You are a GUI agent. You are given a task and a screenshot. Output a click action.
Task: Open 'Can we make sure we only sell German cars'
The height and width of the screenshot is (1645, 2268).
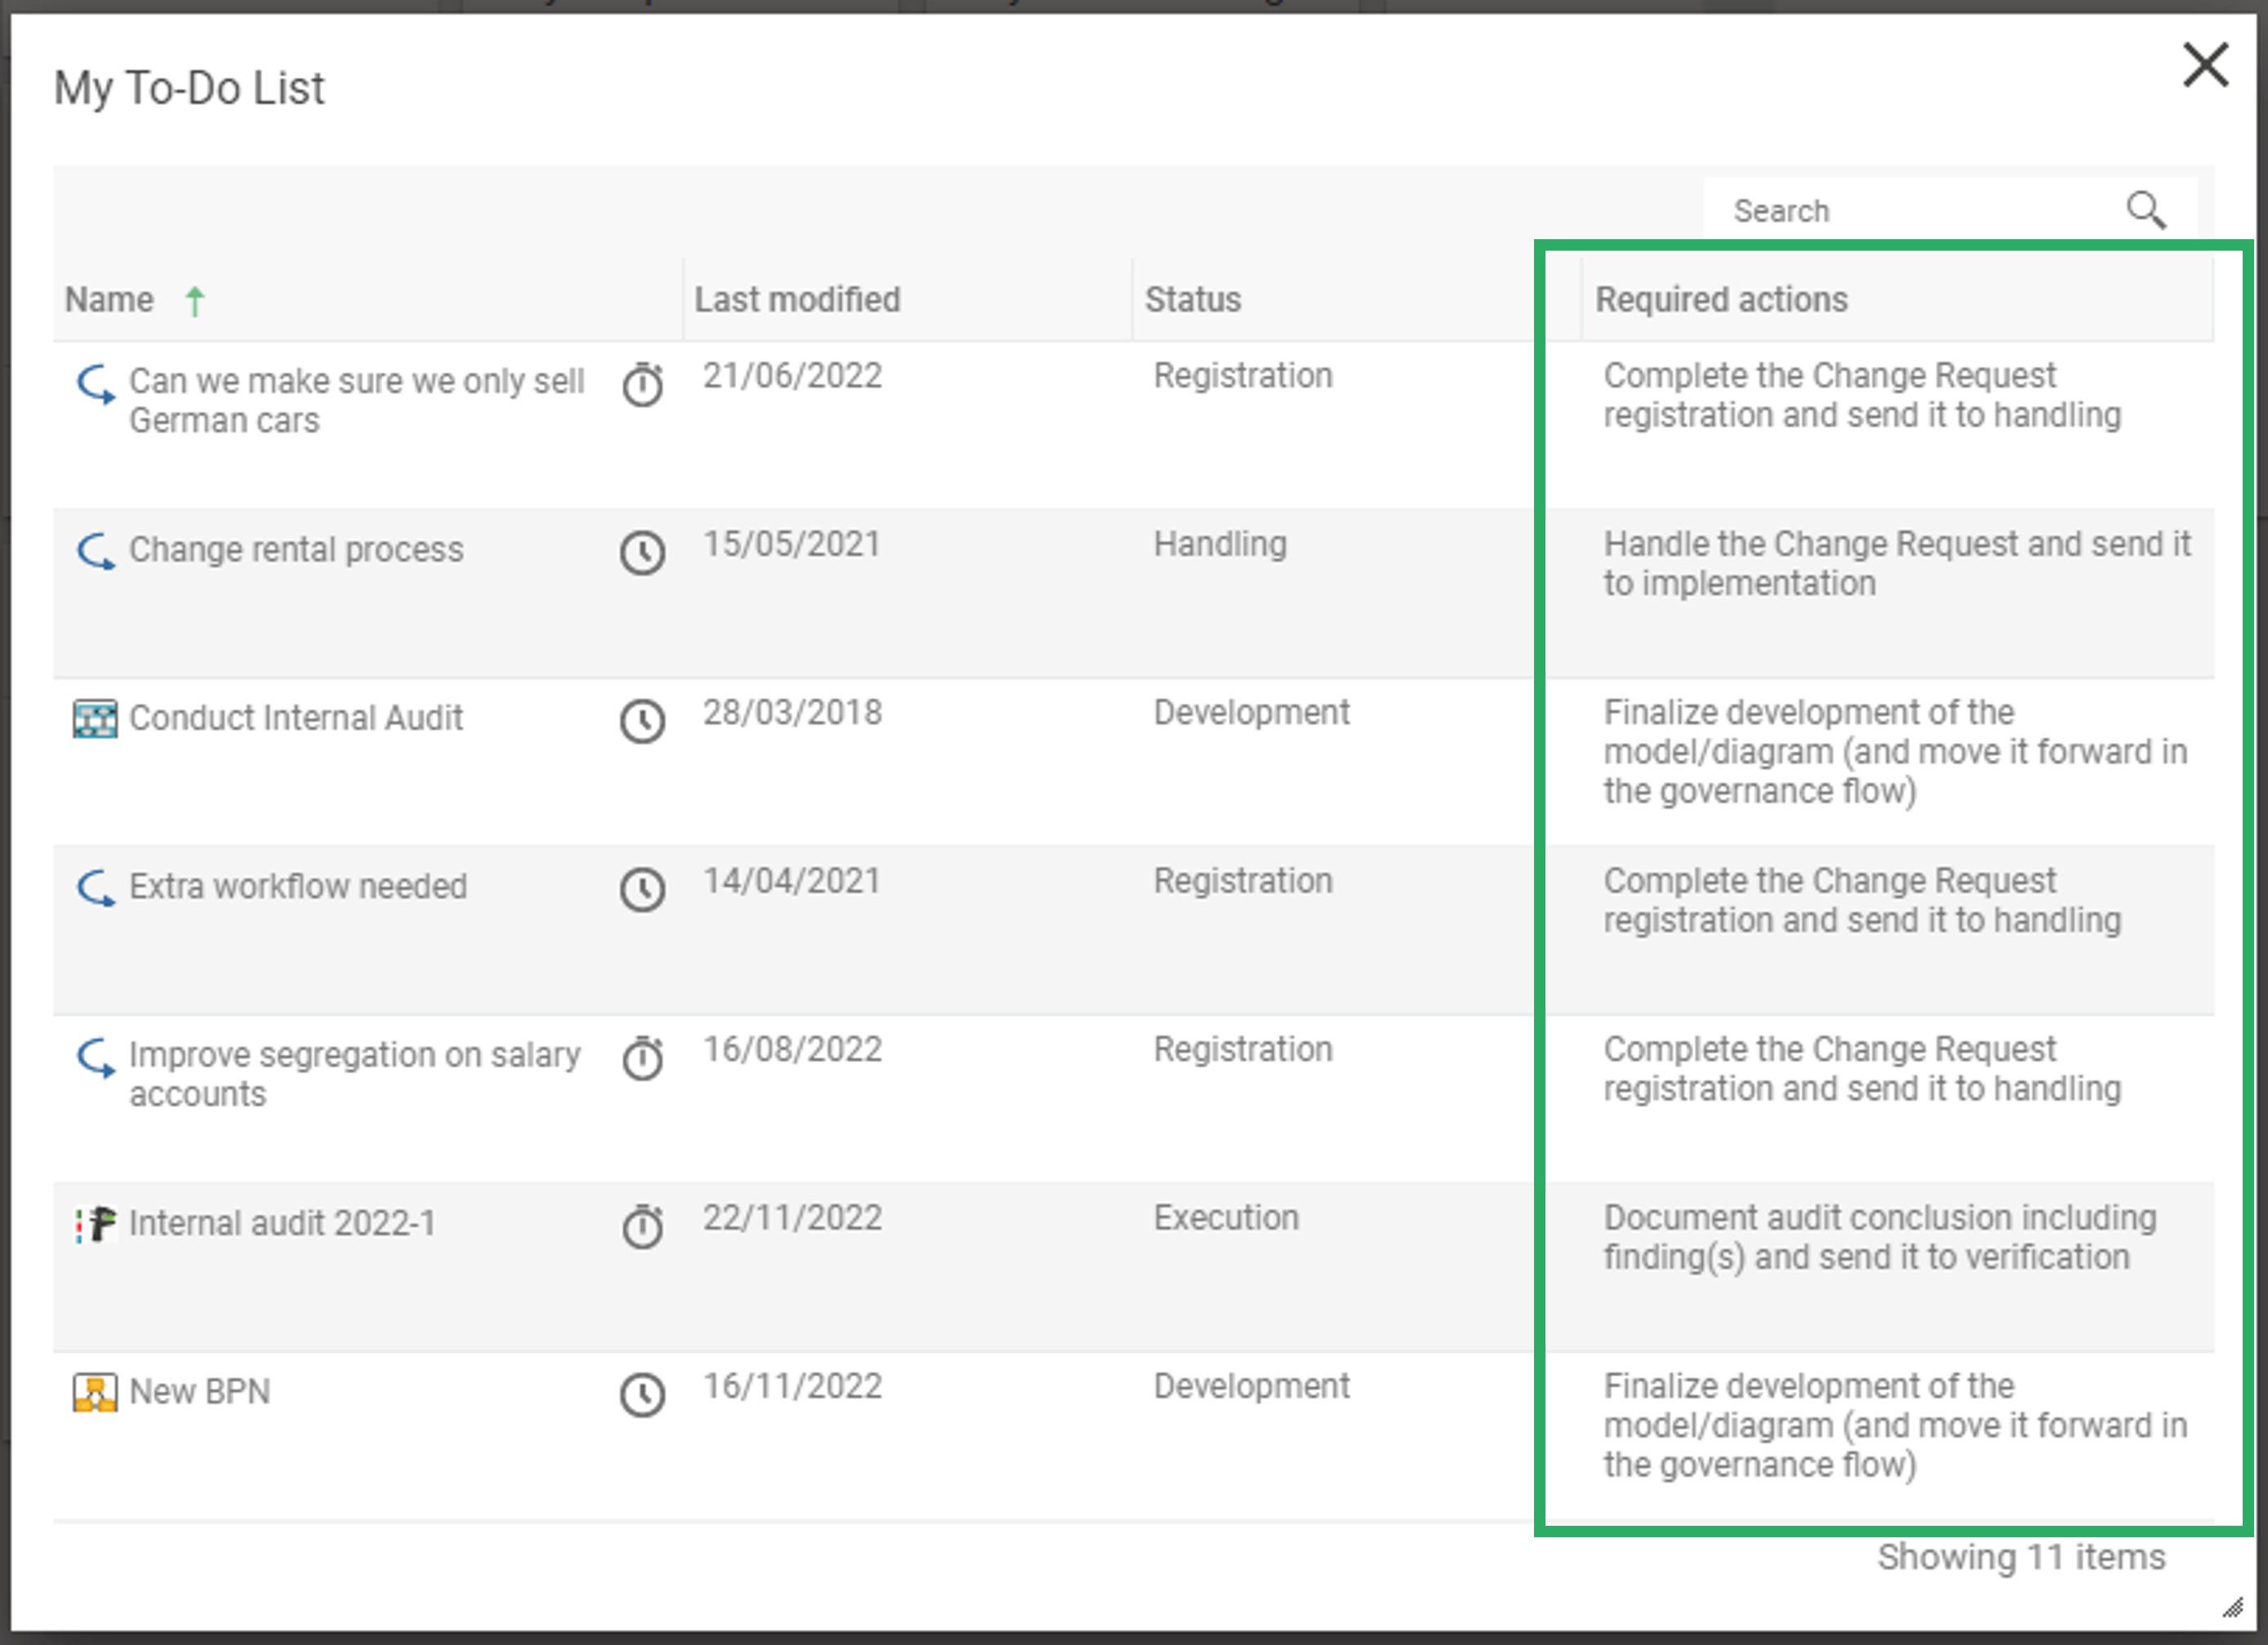coord(356,400)
